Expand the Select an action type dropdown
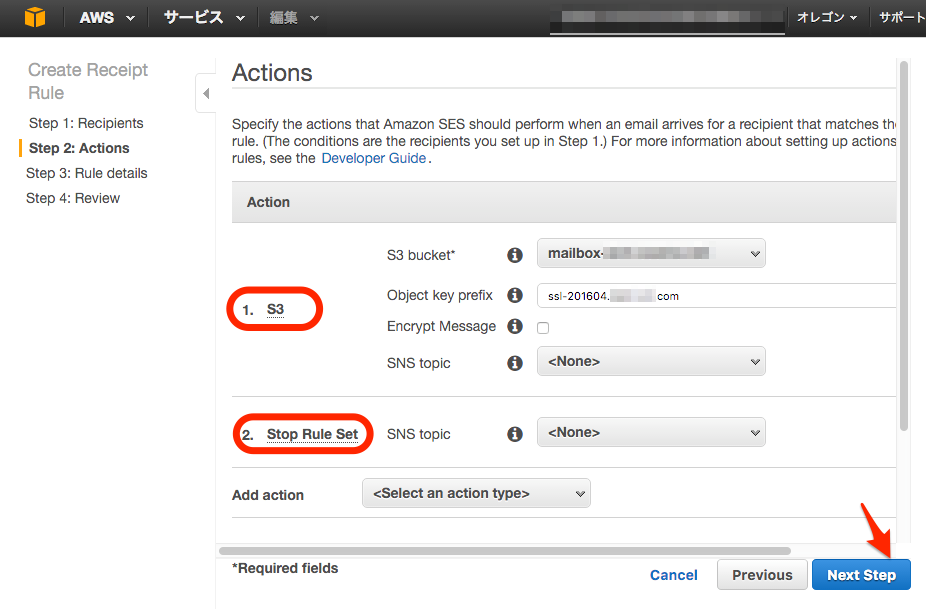The image size is (926, 614). (476, 494)
